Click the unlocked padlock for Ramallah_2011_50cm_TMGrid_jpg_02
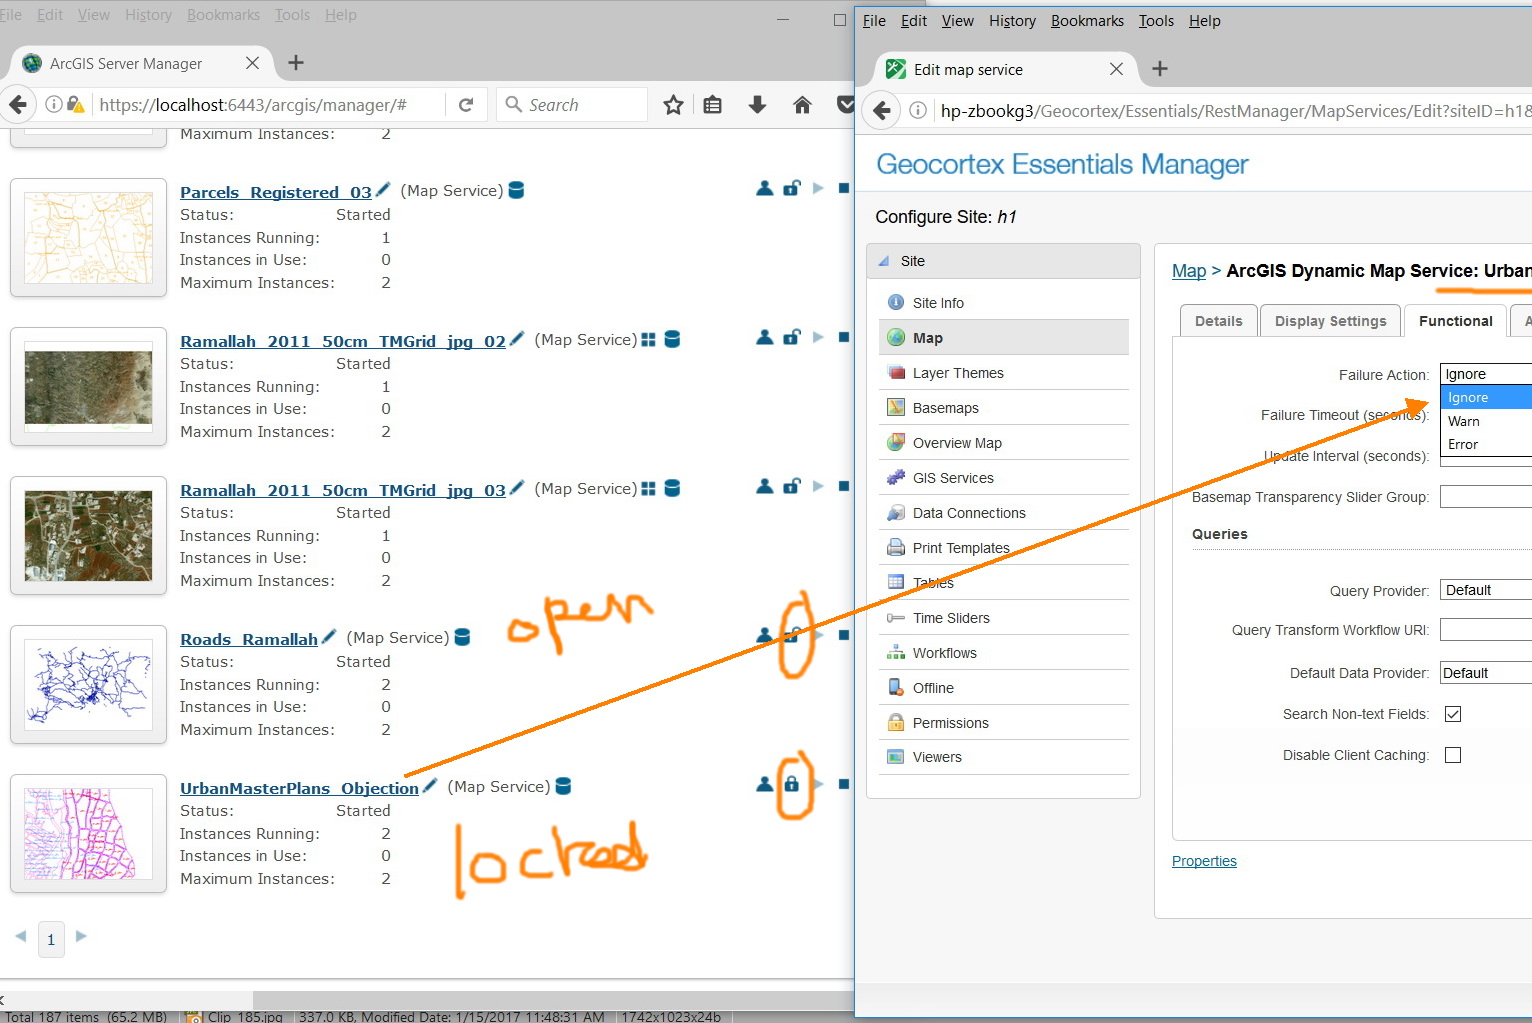 [x=792, y=337]
